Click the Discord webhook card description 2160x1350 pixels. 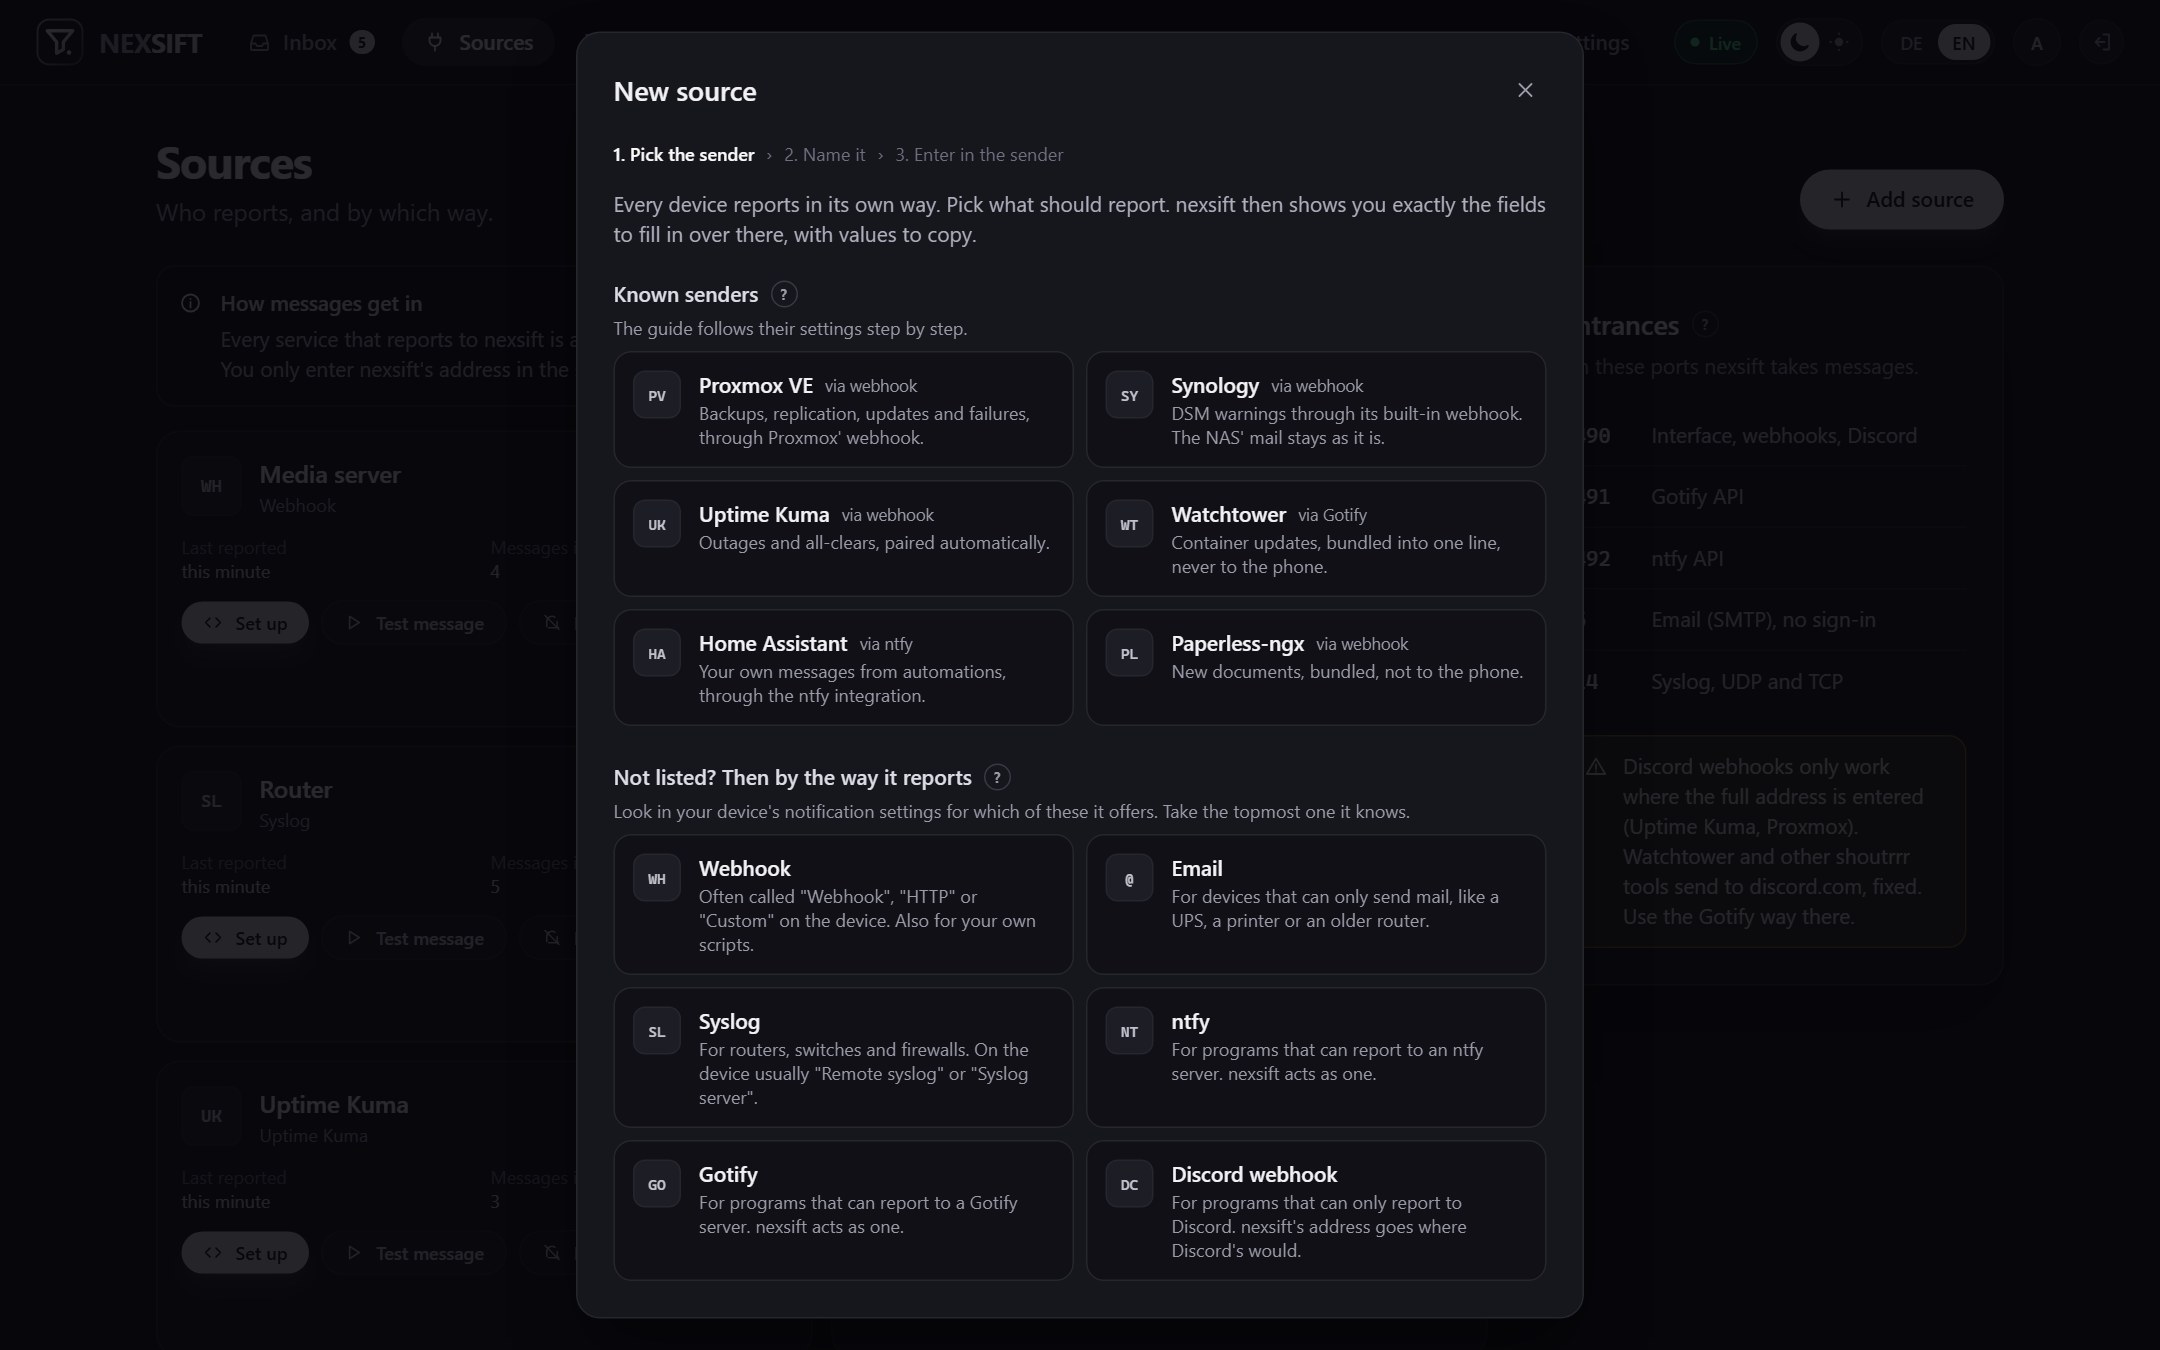click(x=1319, y=1227)
